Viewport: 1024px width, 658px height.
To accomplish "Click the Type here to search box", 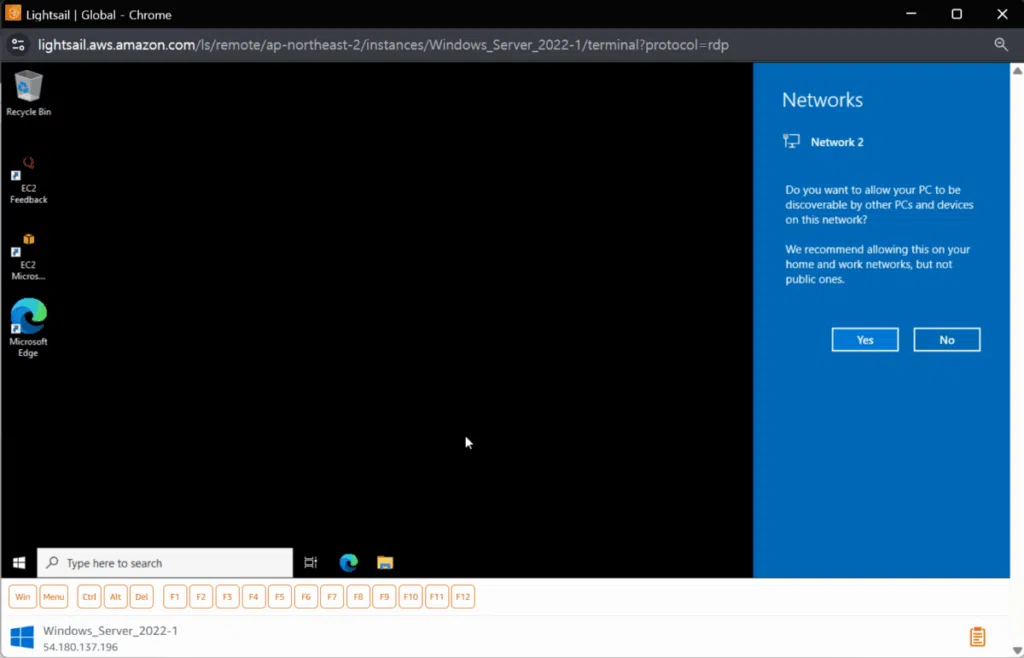I will coord(165,563).
